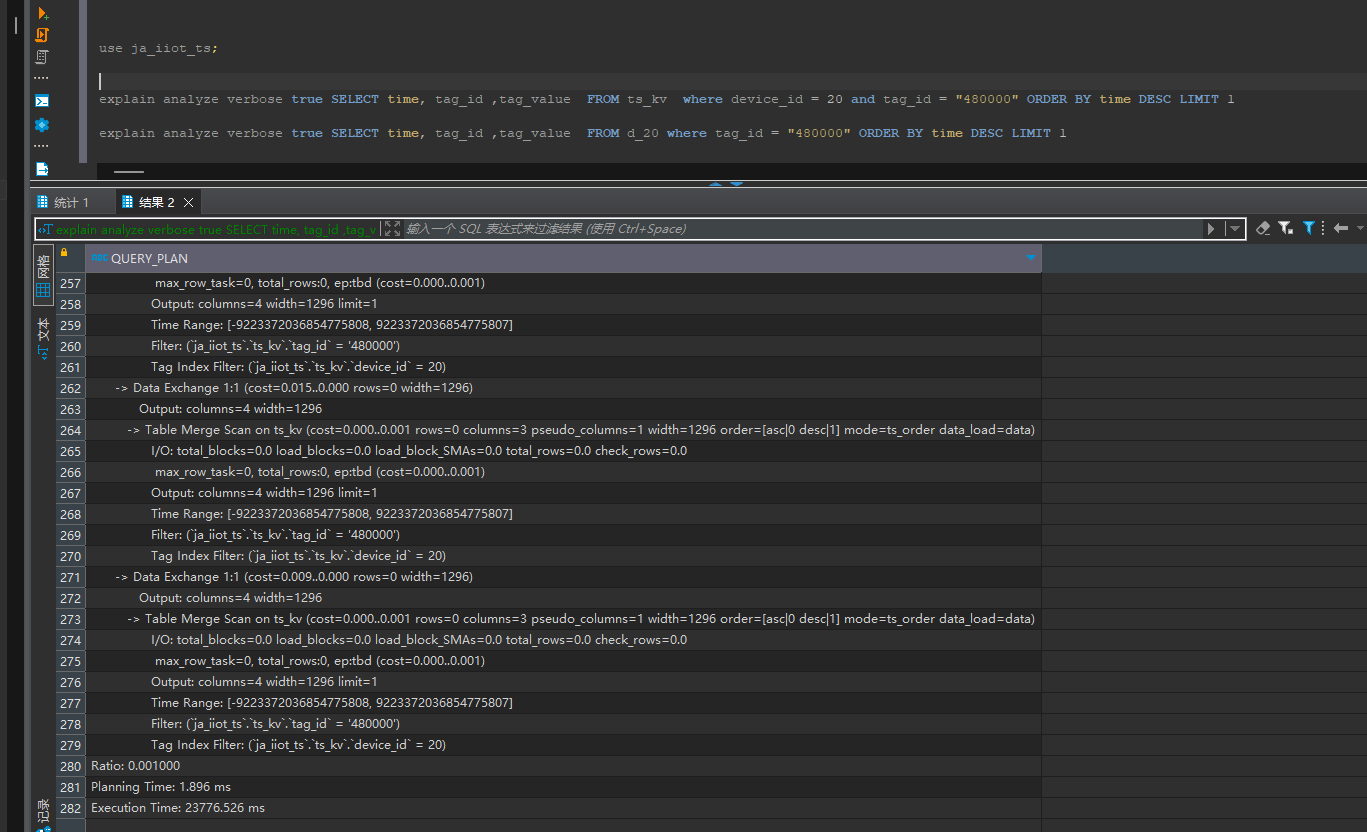Click the blue funnel filter icon
This screenshot has width=1367, height=832.
(1309, 229)
